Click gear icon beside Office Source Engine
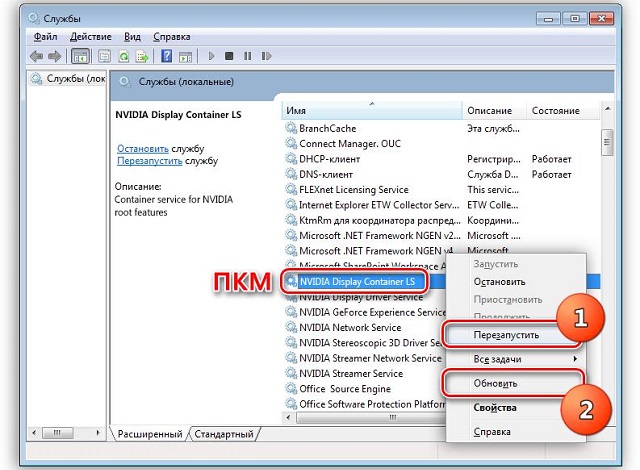This screenshot has height=470, width=640. point(291,388)
